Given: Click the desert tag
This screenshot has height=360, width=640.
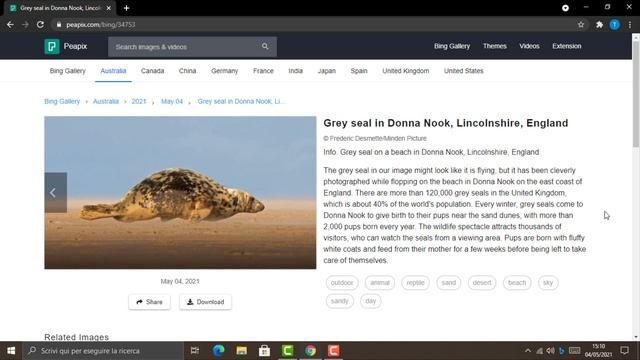Looking at the screenshot, I should pos(482,282).
